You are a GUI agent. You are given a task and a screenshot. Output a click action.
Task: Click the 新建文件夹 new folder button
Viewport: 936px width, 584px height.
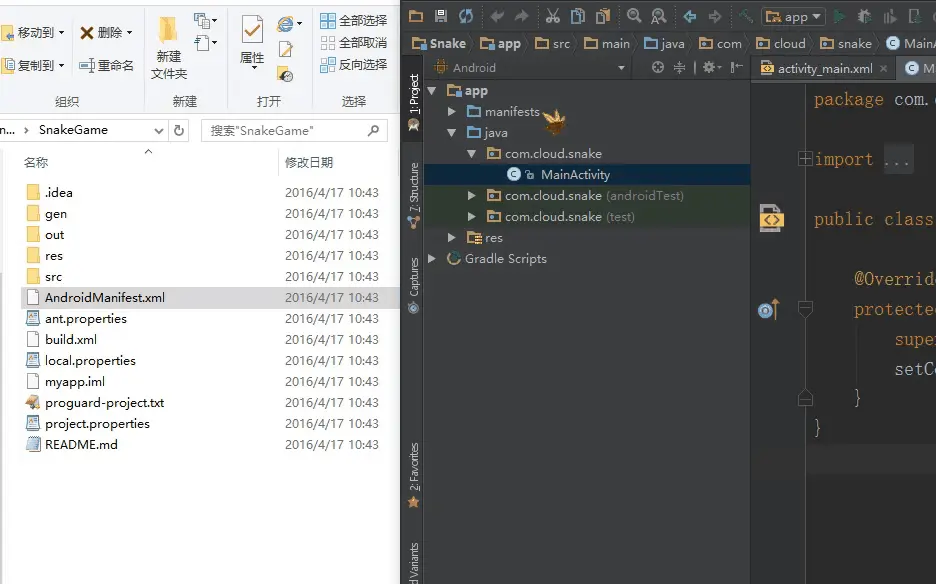[168, 49]
